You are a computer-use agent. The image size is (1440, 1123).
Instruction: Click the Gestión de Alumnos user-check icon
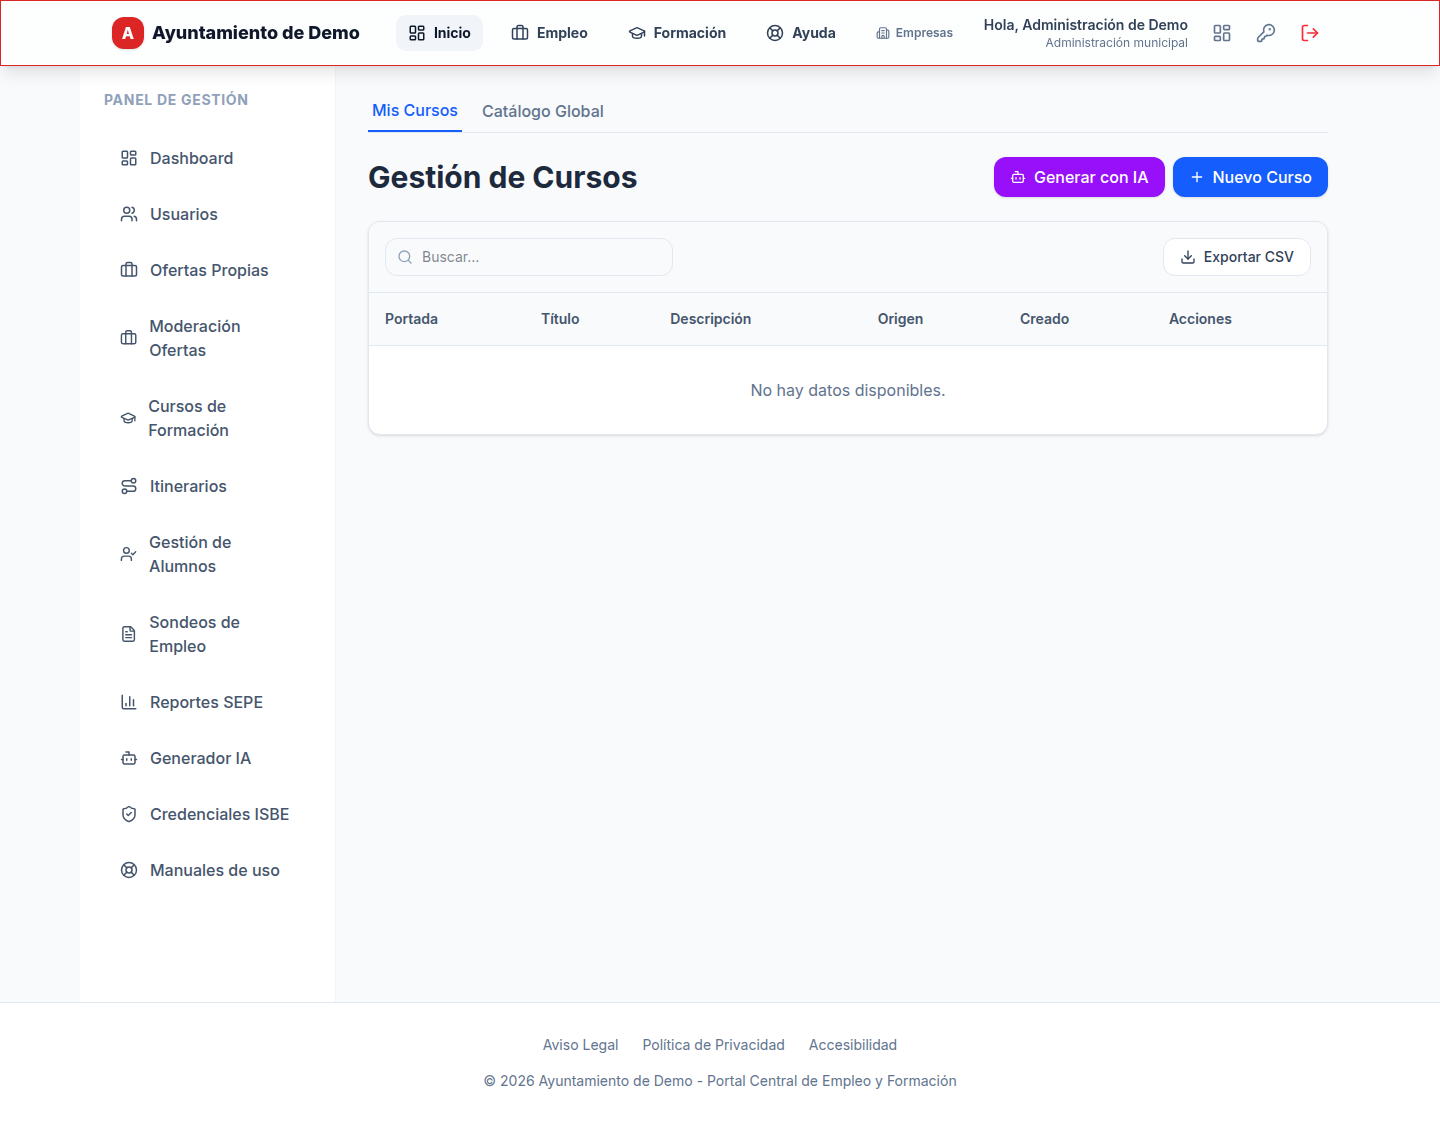(129, 554)
